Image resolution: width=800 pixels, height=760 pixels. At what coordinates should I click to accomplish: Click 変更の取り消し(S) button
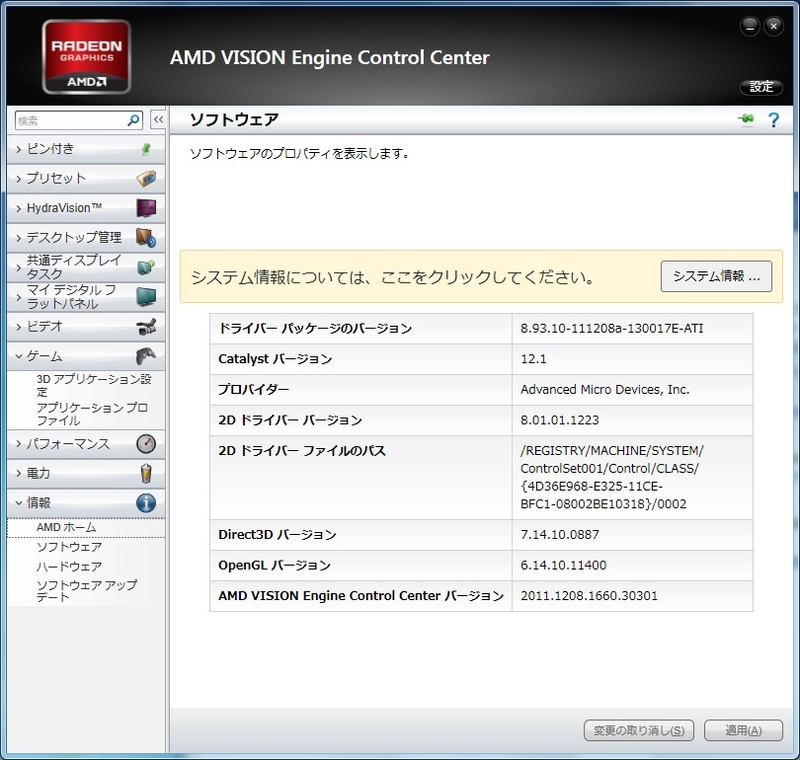[639, 730]
